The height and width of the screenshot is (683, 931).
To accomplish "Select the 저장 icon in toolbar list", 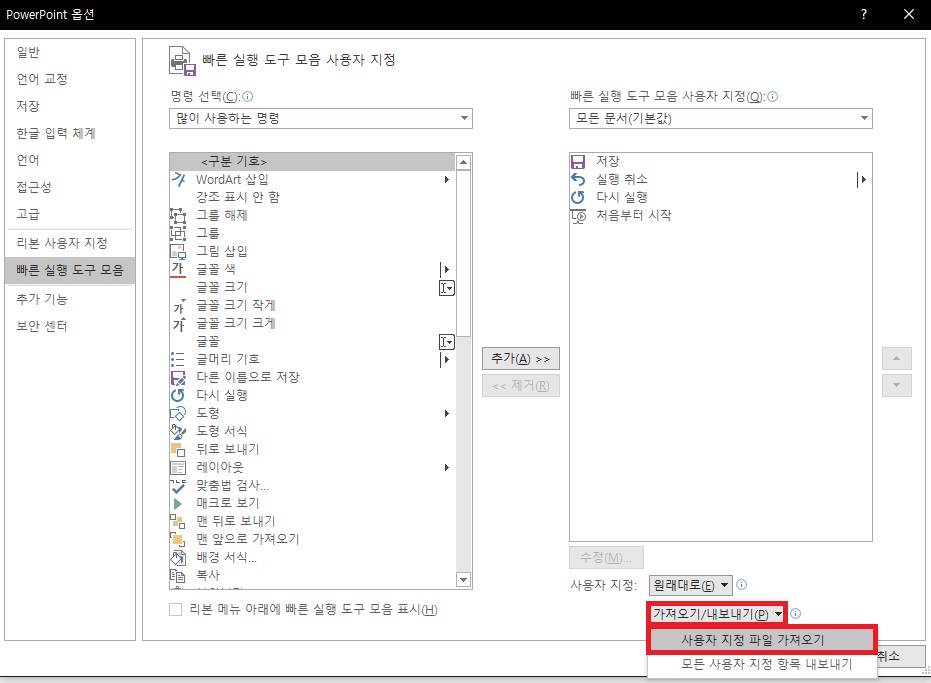I will (x=578, y=162).
